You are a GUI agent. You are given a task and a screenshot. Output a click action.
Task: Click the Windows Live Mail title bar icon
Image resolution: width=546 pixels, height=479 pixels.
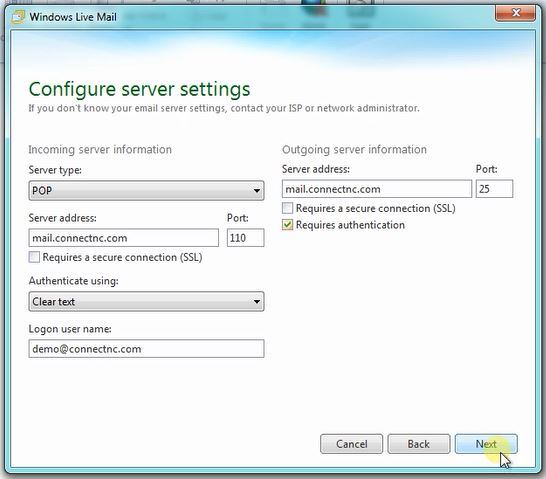point(18,17)
